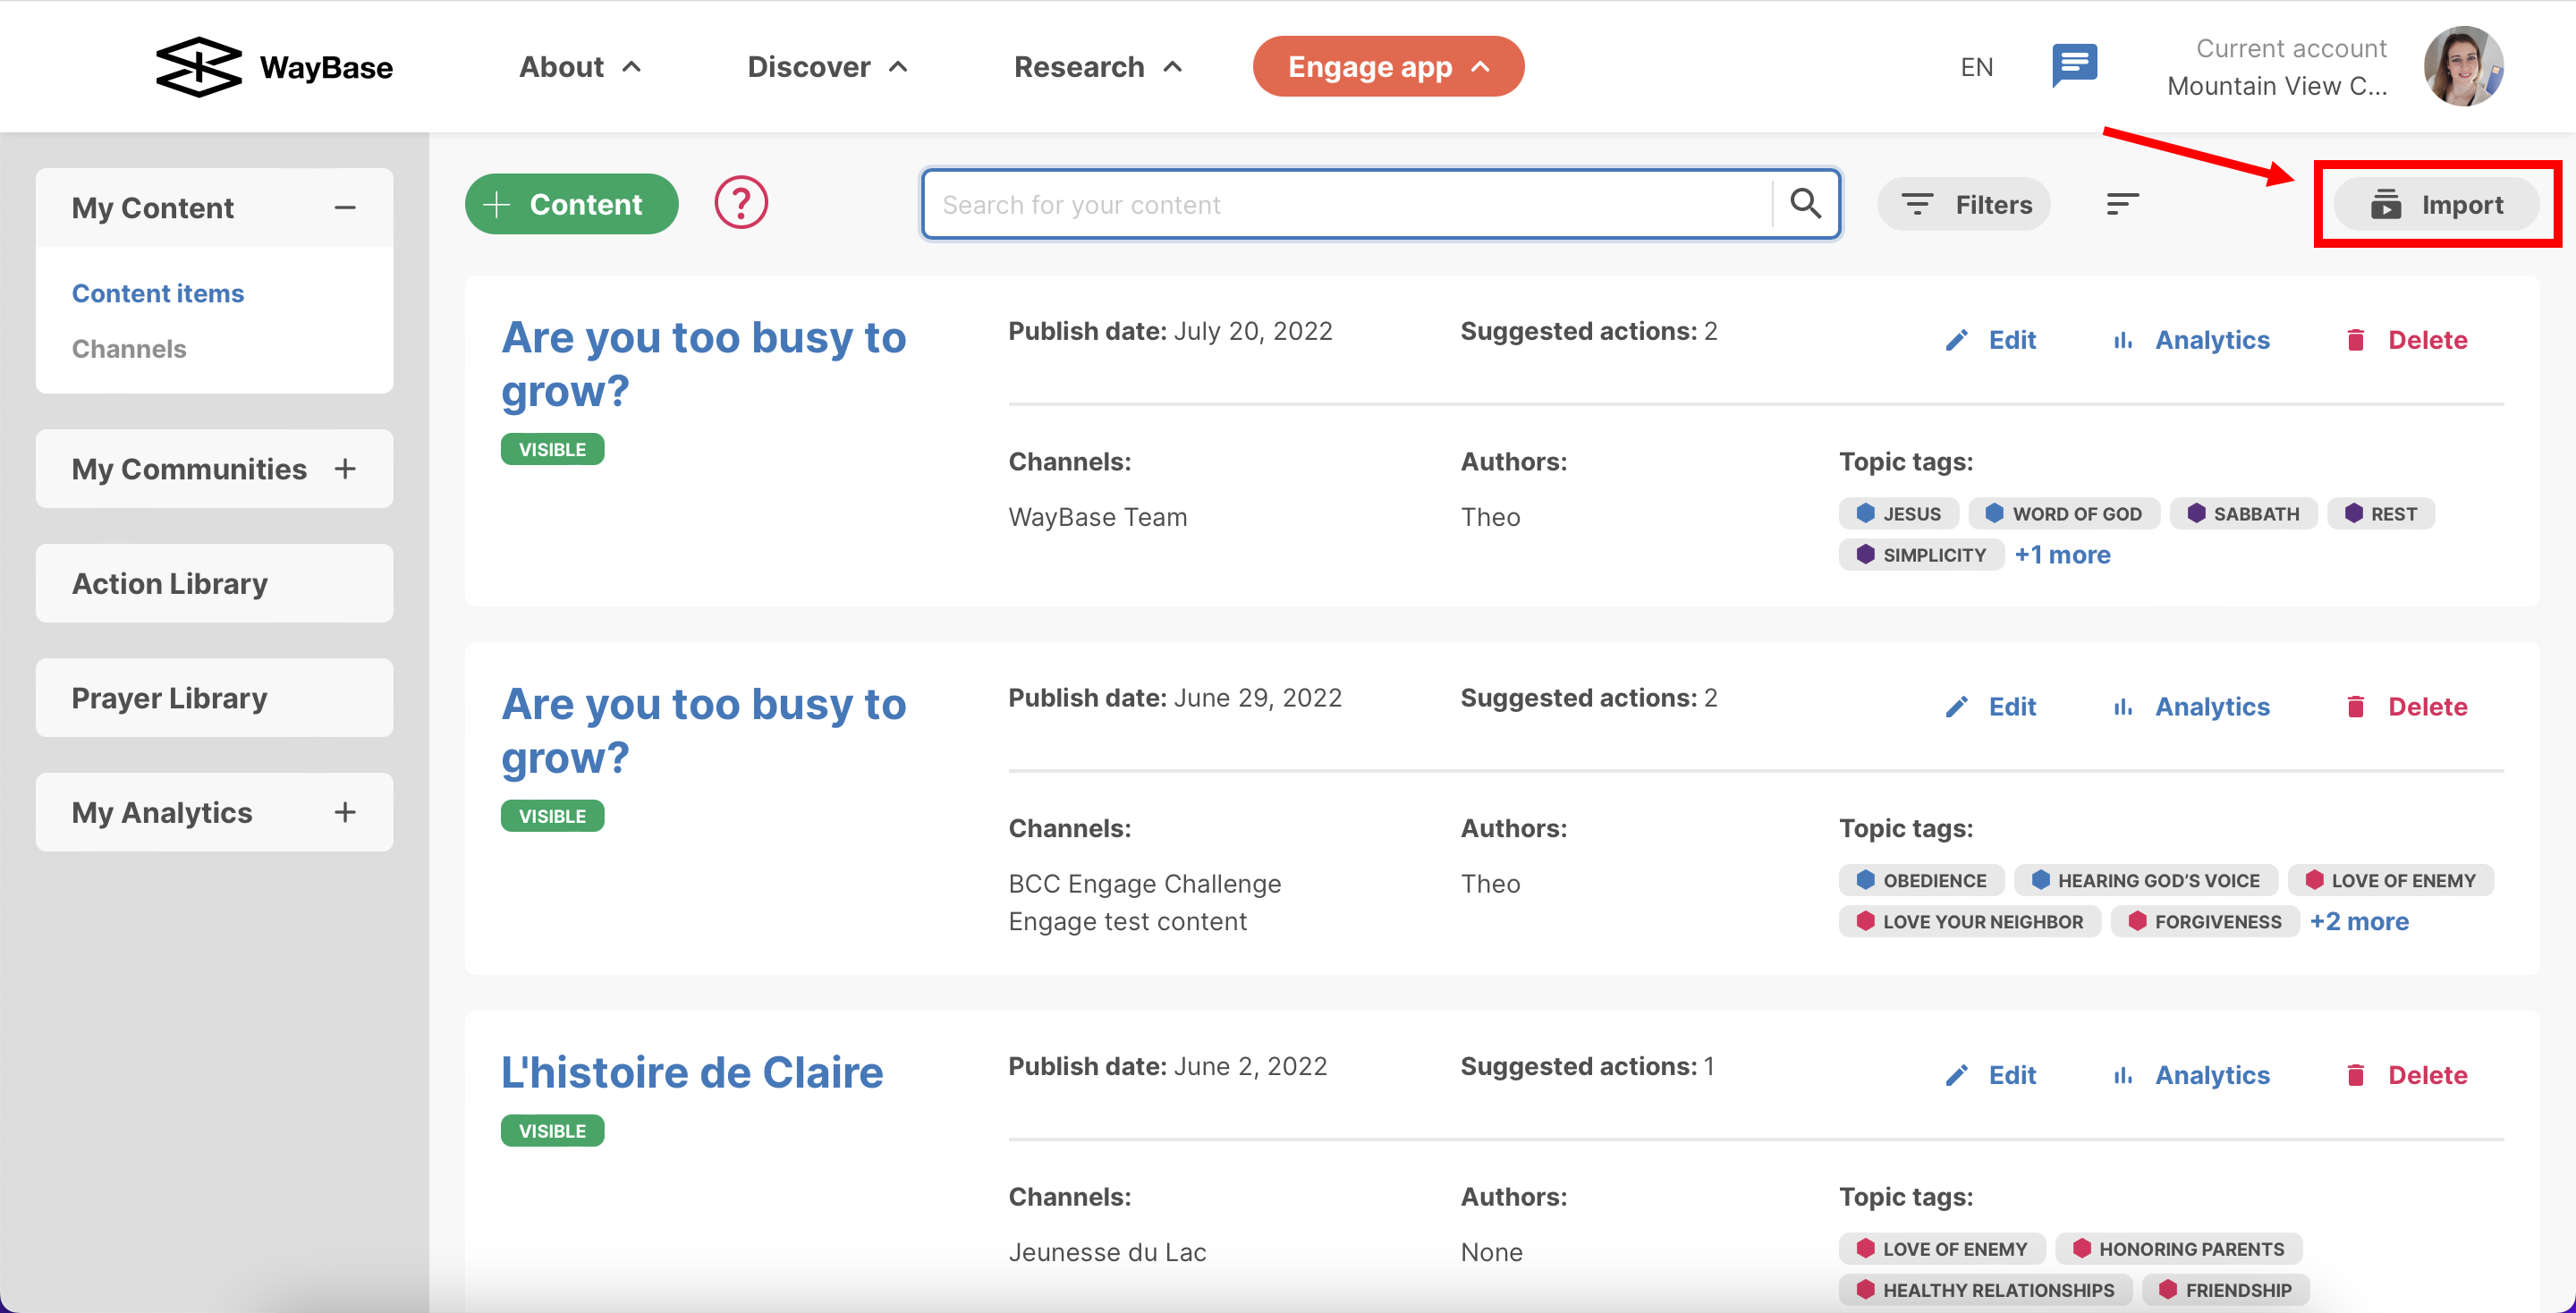Click the search magnifier icon
Image resolution: width=2576 pixels, height=1313 pixels.
(x=1805, y=204)
